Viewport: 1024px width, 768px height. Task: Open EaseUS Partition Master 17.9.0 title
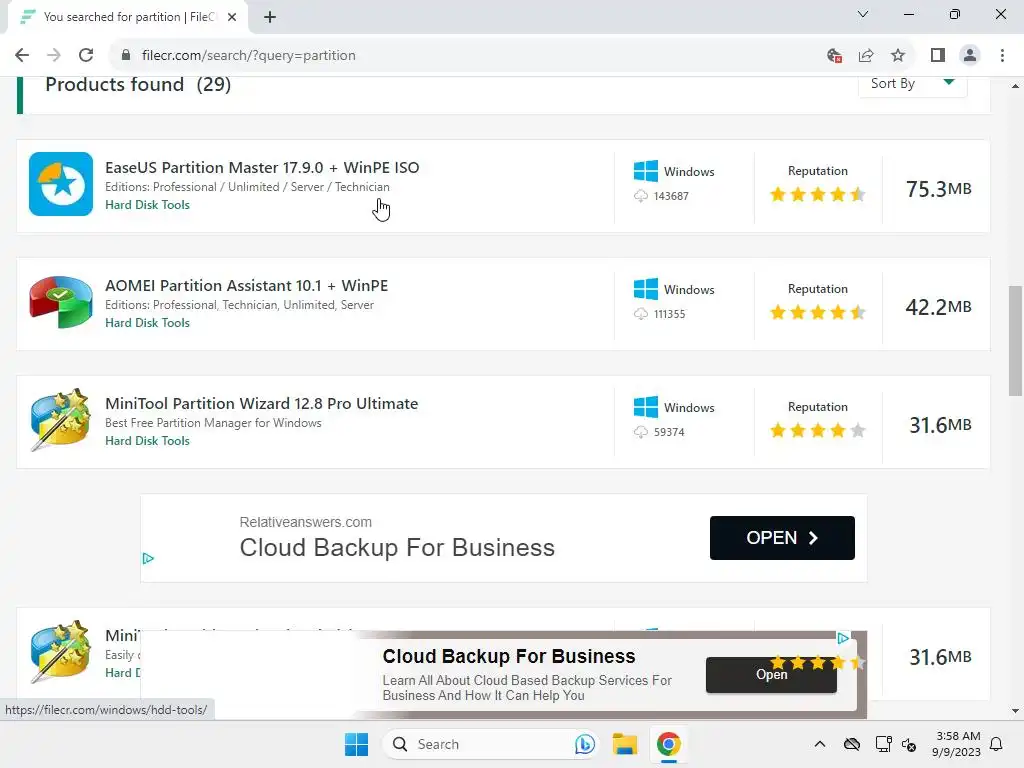tap(262, 168)
